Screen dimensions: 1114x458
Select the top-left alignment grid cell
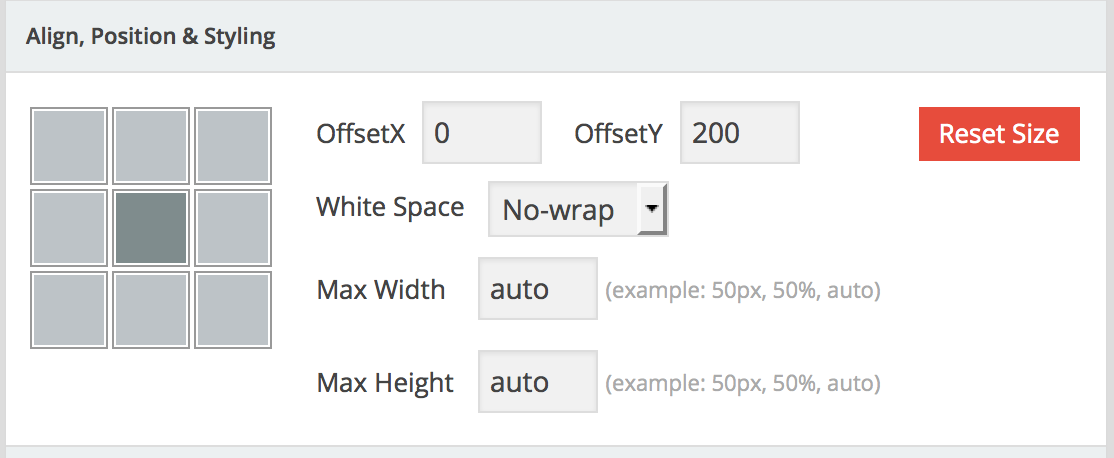[69, 146]
